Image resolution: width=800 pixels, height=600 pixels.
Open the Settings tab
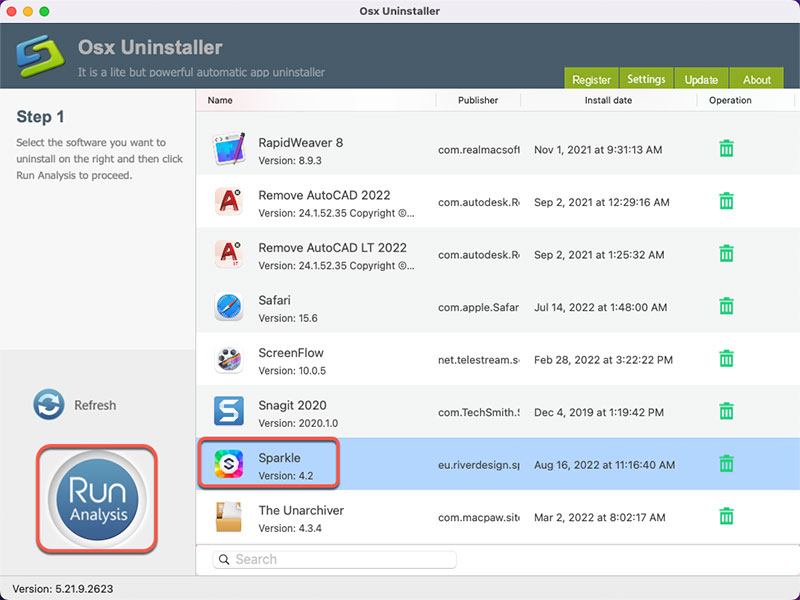646,79
